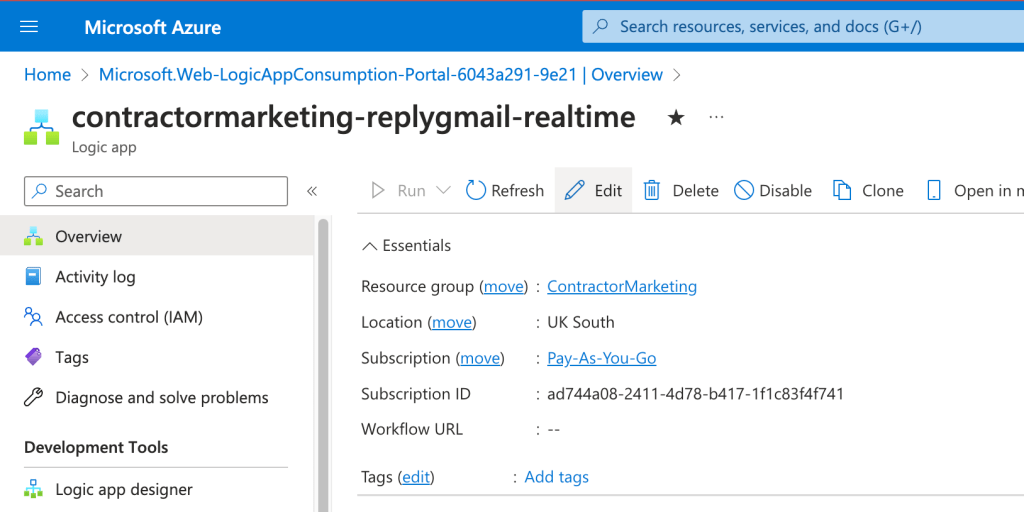This screenshot has width=1024, height=512.
Task: Click the Clone label in toolbar
Action: [x=883, y=191]
